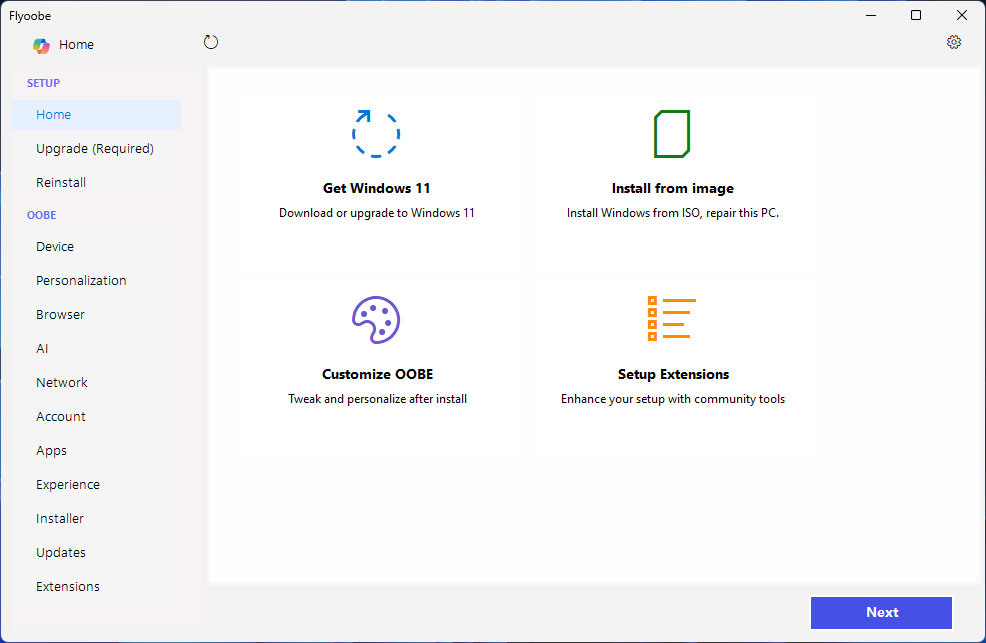Click the SETUP section heading
This screenshot has height=643, width=986.
(43, 83)
